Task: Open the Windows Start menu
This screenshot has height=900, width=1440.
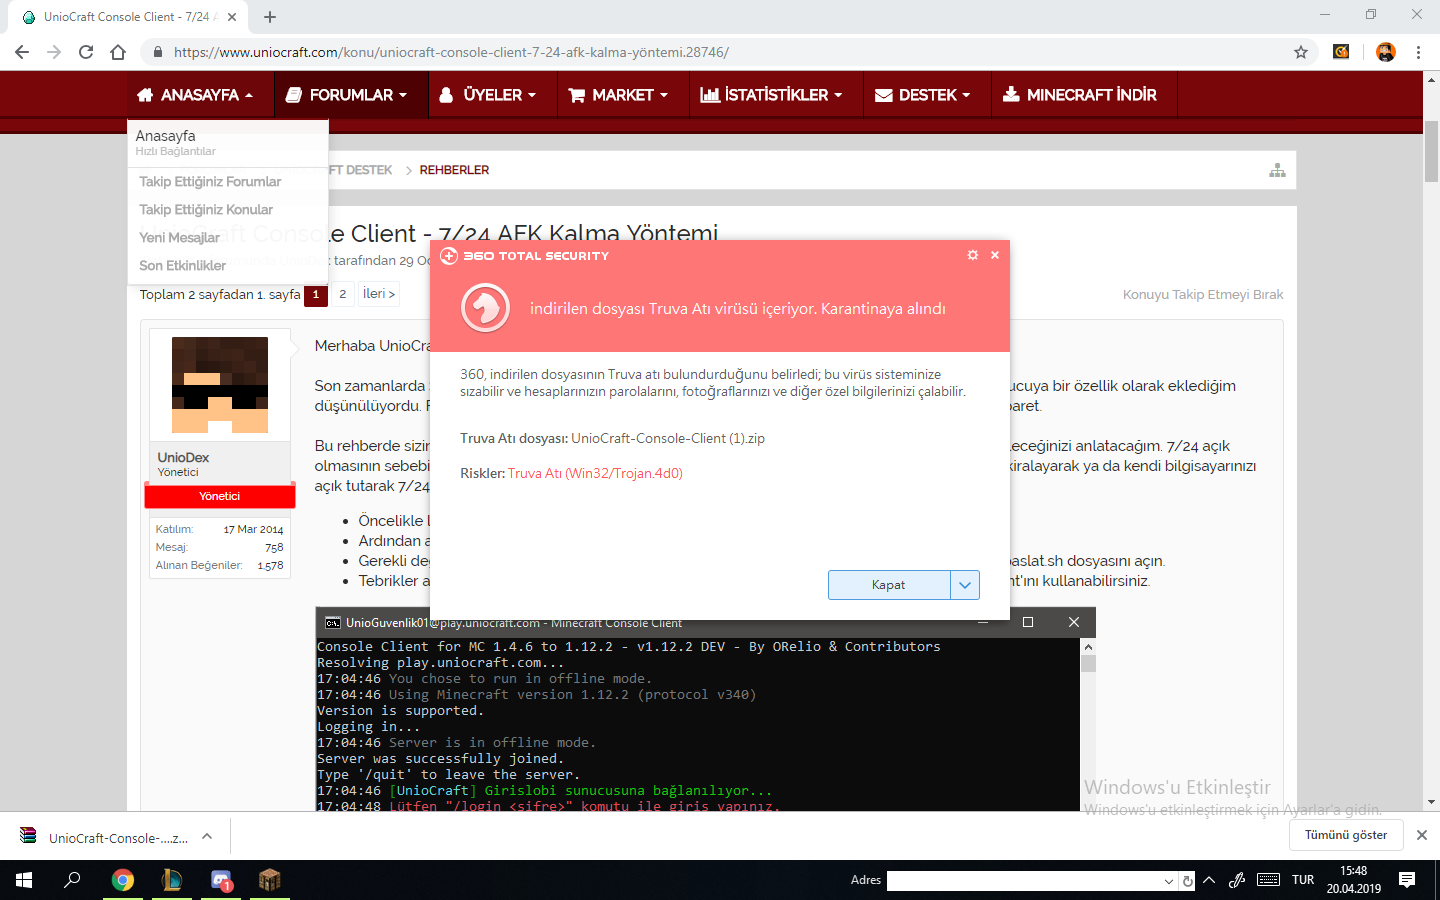Action: click(24, 880)
